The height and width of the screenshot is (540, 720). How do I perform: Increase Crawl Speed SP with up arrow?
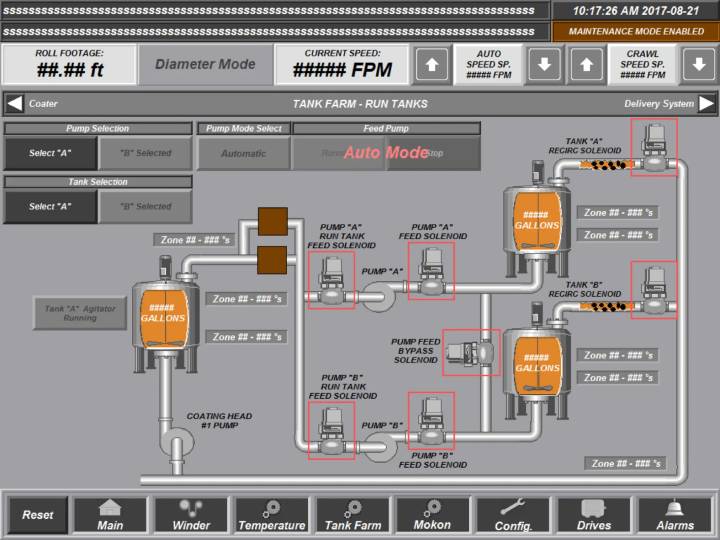(586, 65)
